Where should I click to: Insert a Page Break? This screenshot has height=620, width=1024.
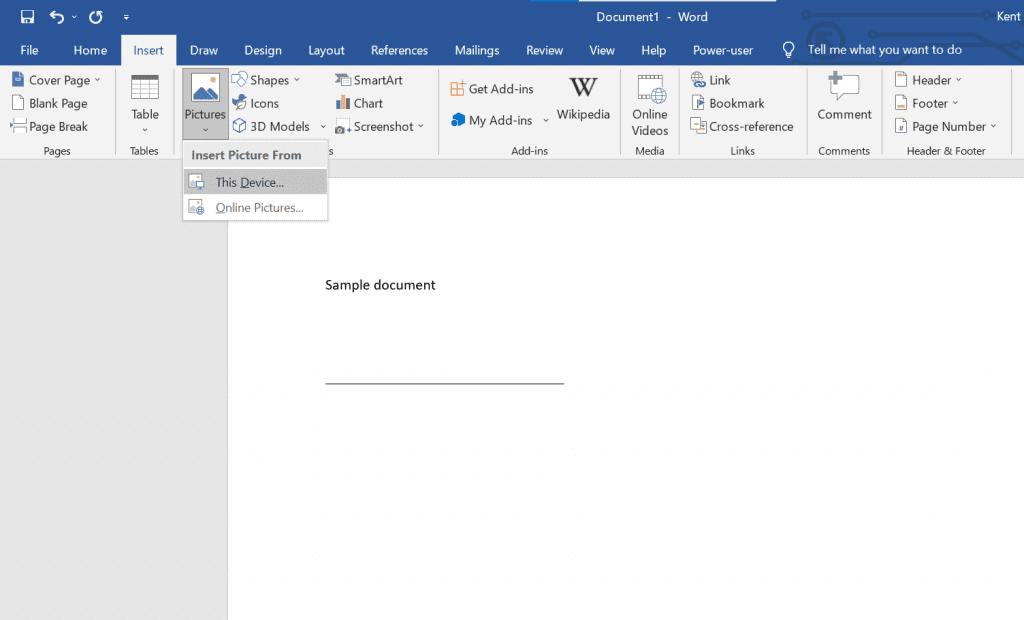coord(53,126)
